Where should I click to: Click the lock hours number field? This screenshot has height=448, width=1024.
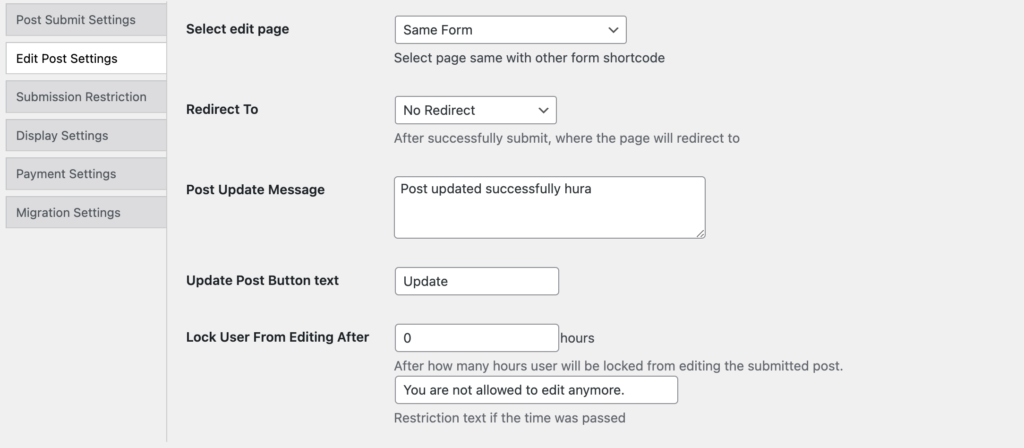[476, 338]
